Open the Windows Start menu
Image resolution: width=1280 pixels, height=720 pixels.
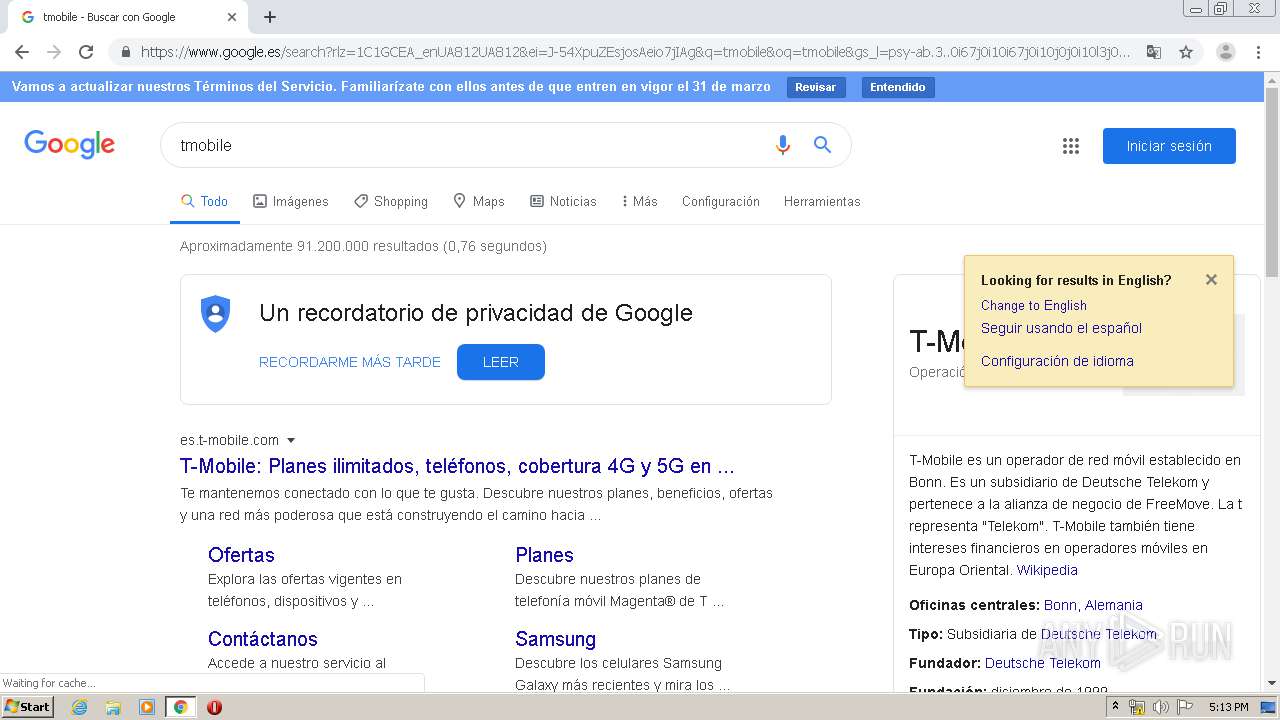pyautogui.click(x=27, y=706)
